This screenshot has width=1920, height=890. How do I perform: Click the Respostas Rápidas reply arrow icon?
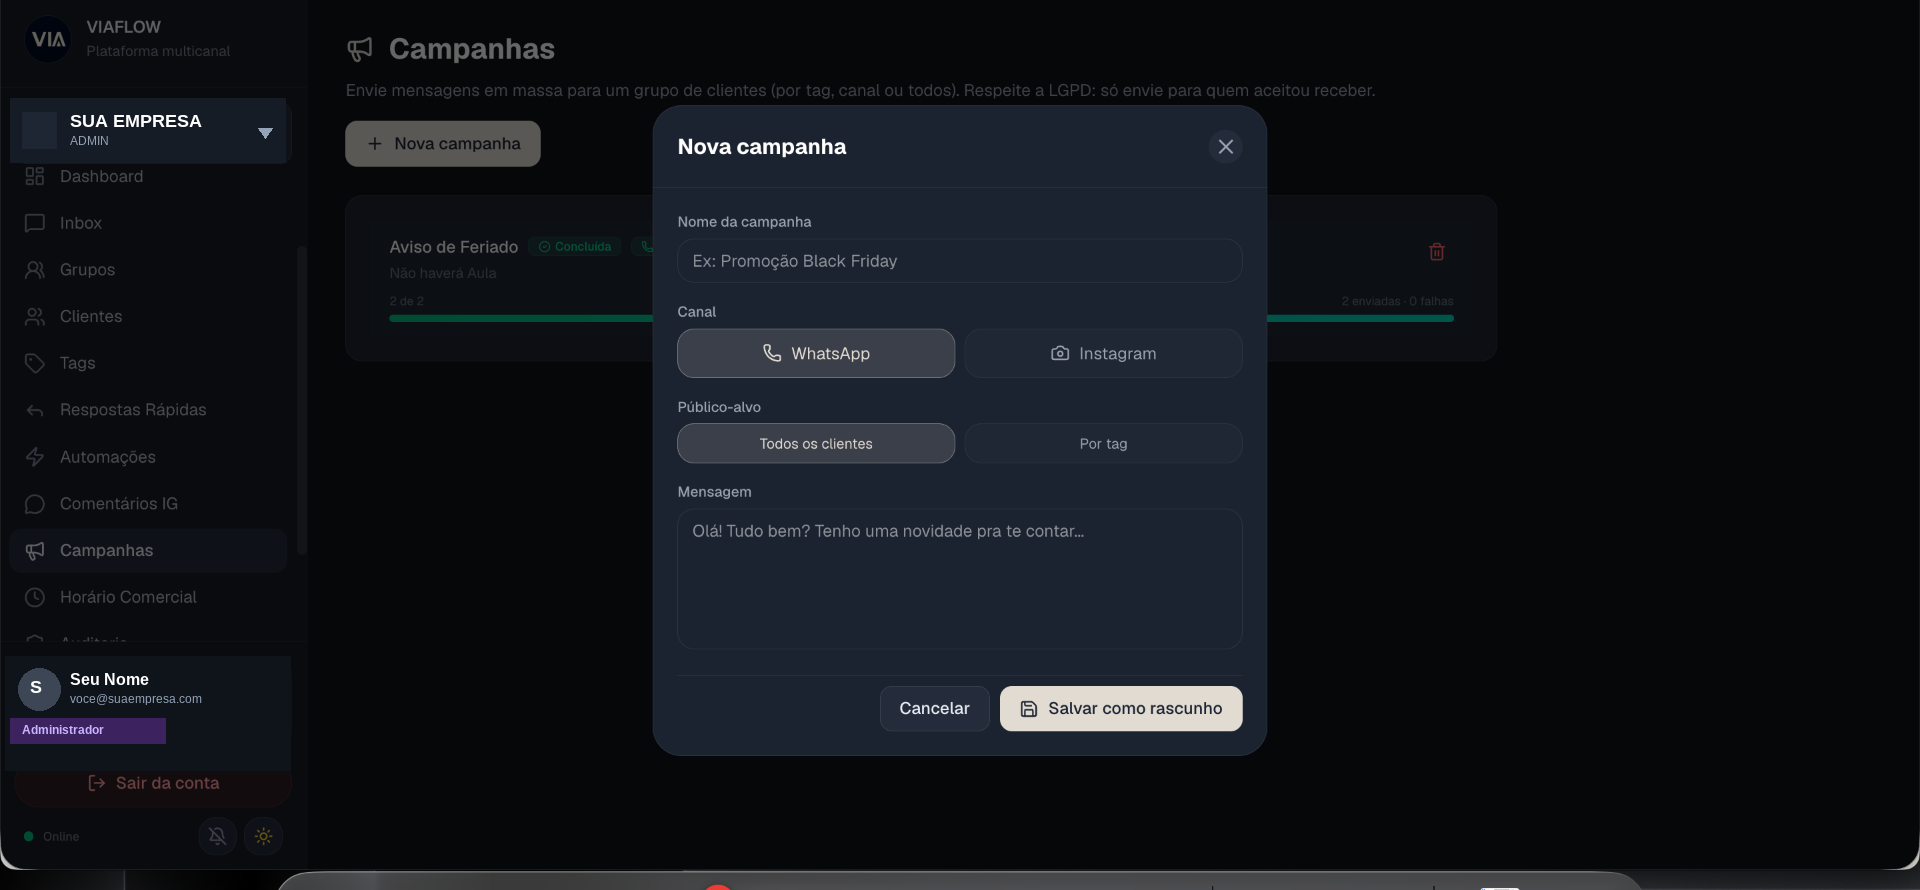coord(35,410)
